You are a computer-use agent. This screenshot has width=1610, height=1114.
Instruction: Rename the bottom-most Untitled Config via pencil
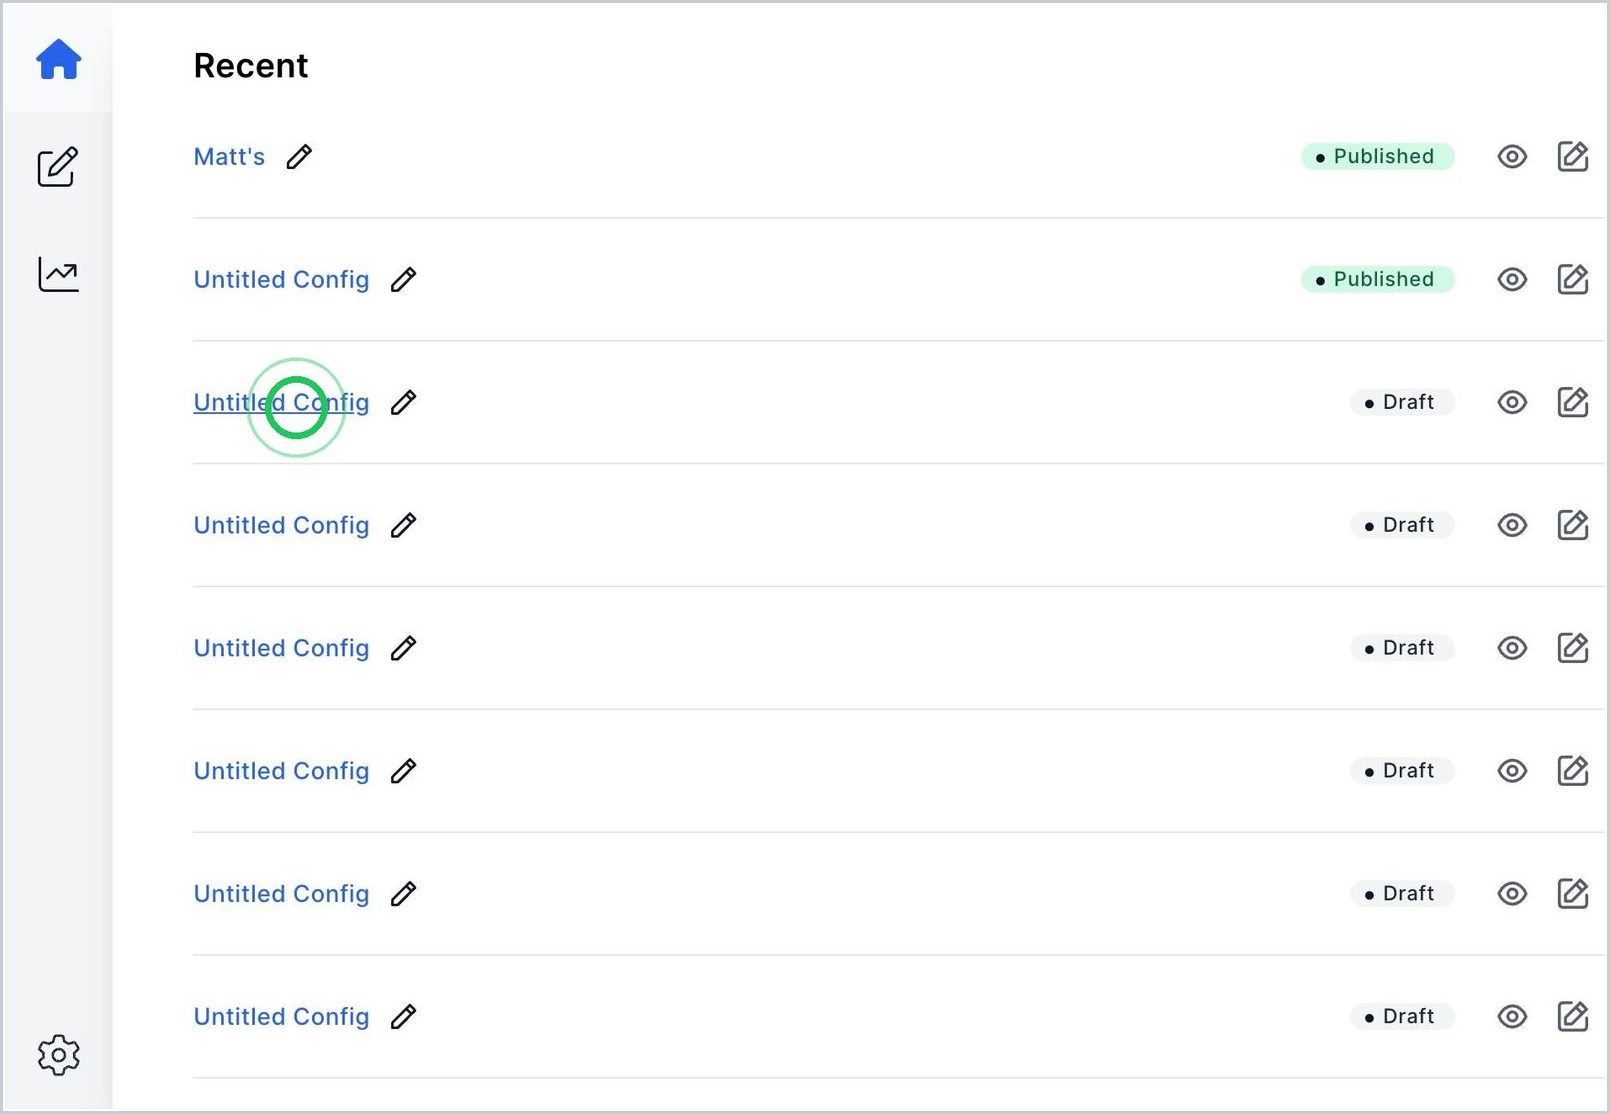click(403, 1017)
